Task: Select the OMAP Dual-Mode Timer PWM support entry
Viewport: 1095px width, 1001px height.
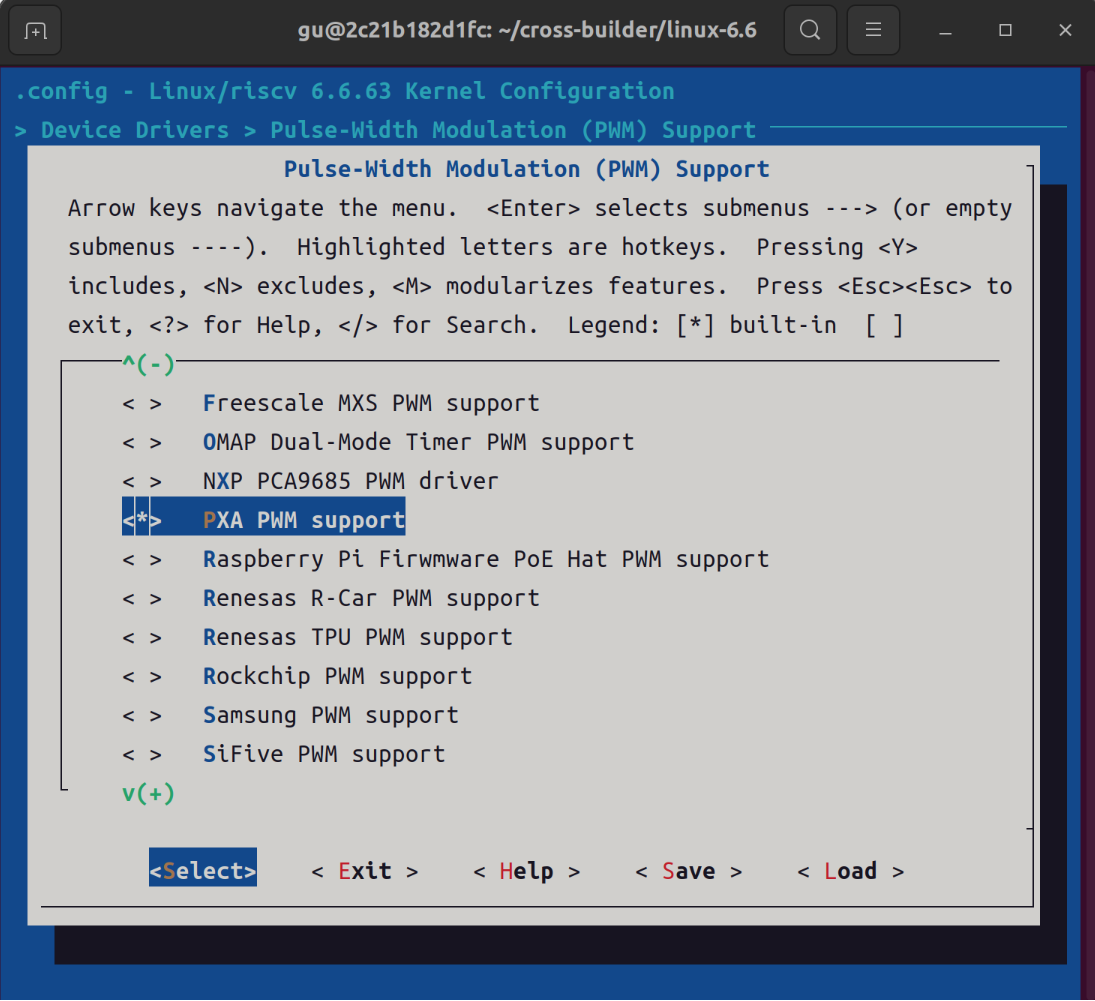Action: coord(418,442)
